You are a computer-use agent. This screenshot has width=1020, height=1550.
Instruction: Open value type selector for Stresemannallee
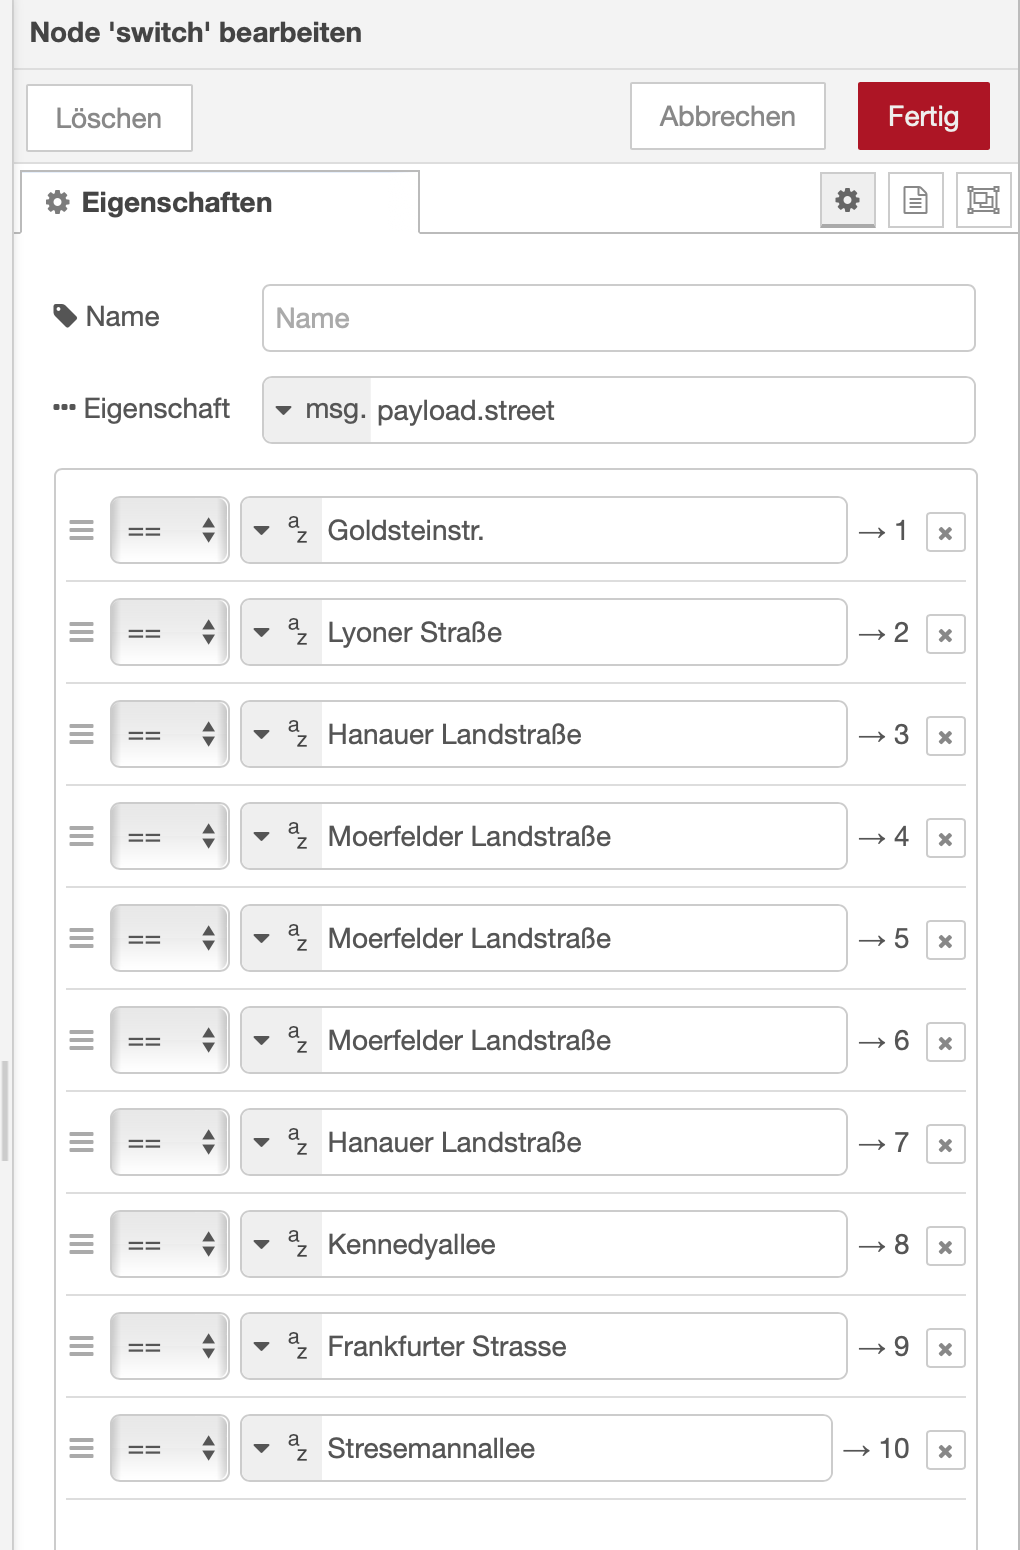click(x=281, y=1448)
